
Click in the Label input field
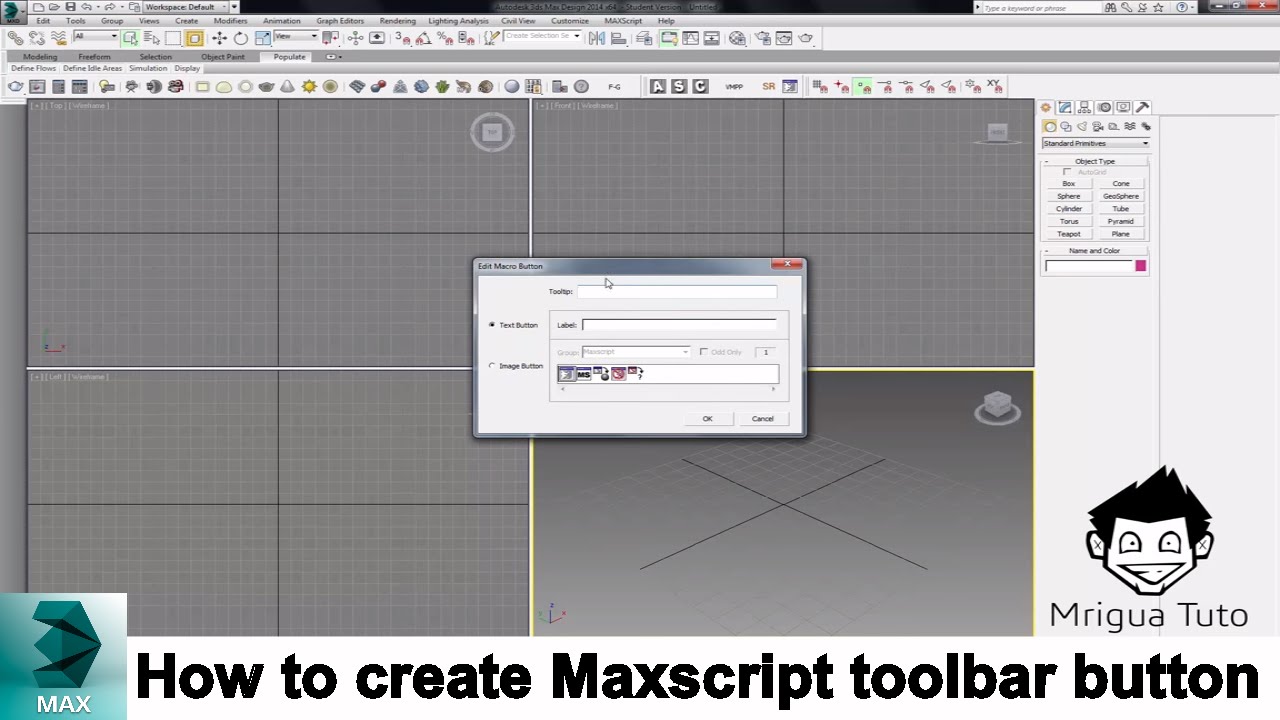(679, 325)
